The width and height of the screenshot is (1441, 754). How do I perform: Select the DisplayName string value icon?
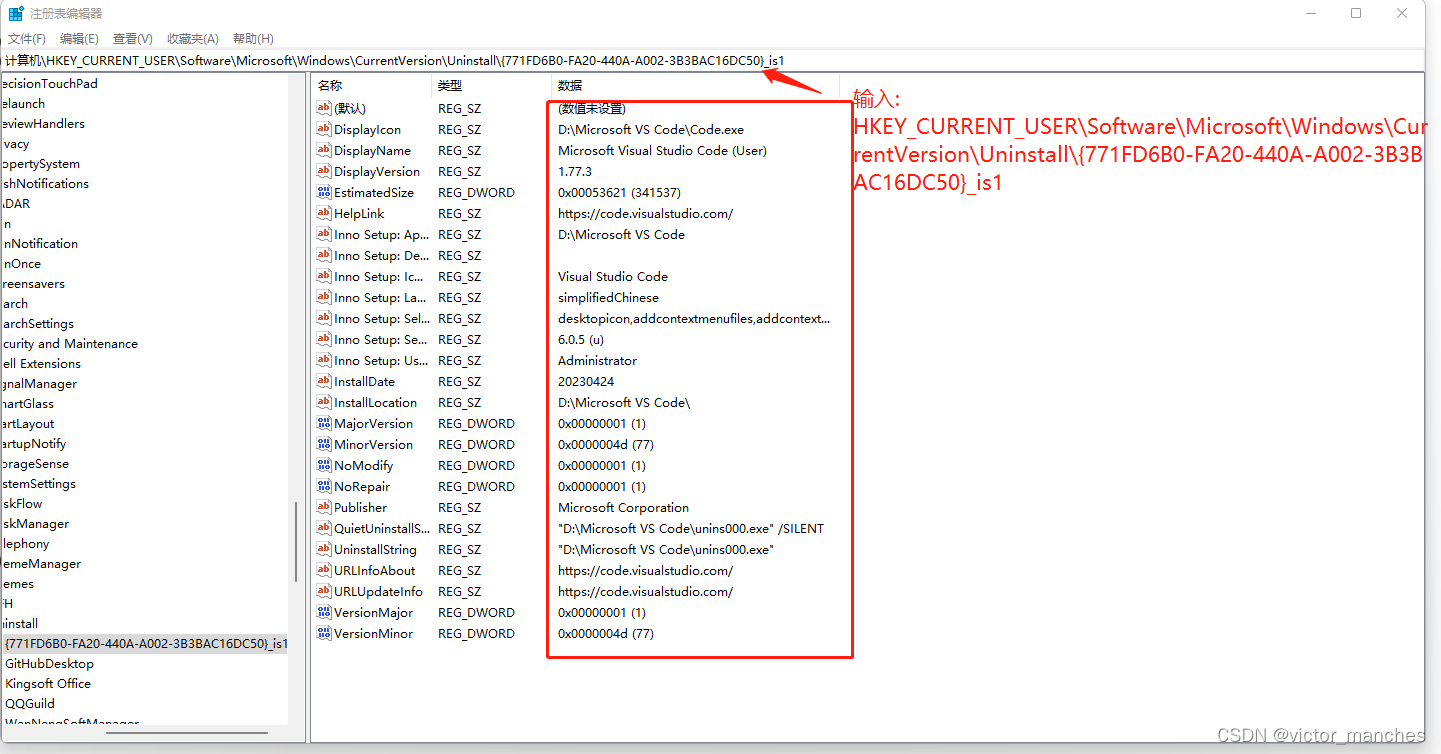point(324,150)
